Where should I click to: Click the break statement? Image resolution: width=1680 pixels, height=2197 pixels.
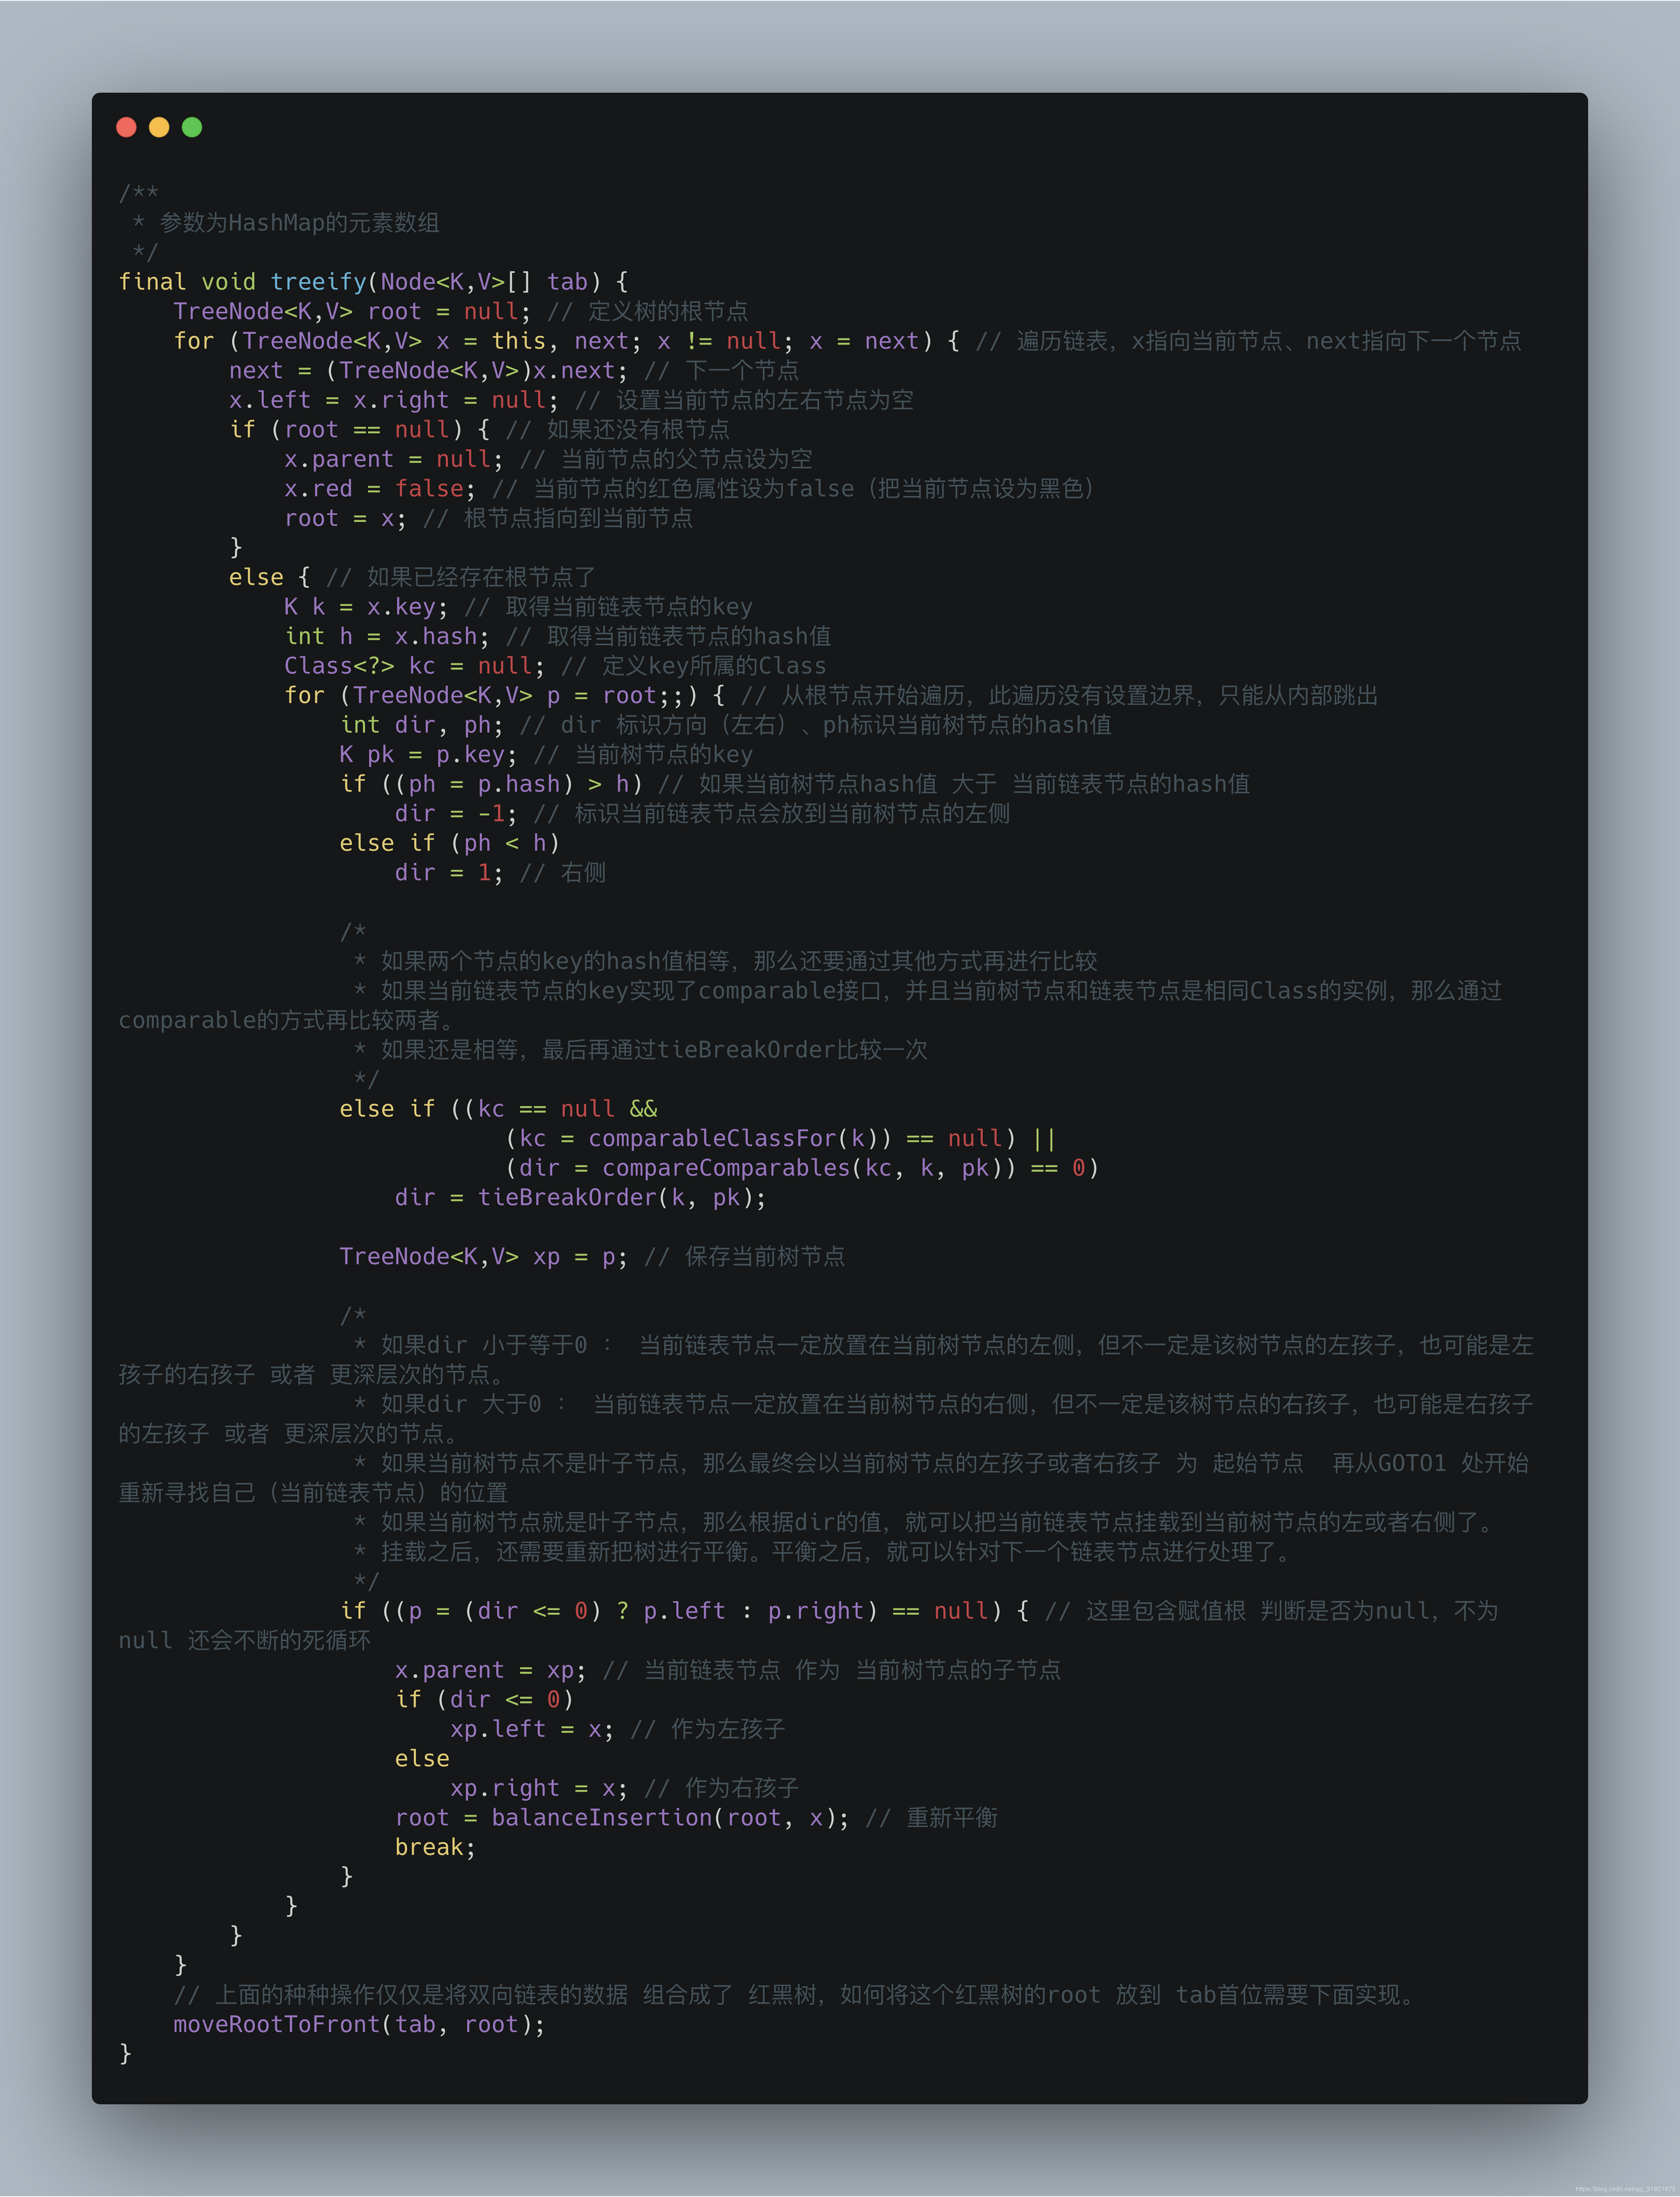click(435, 1847)
